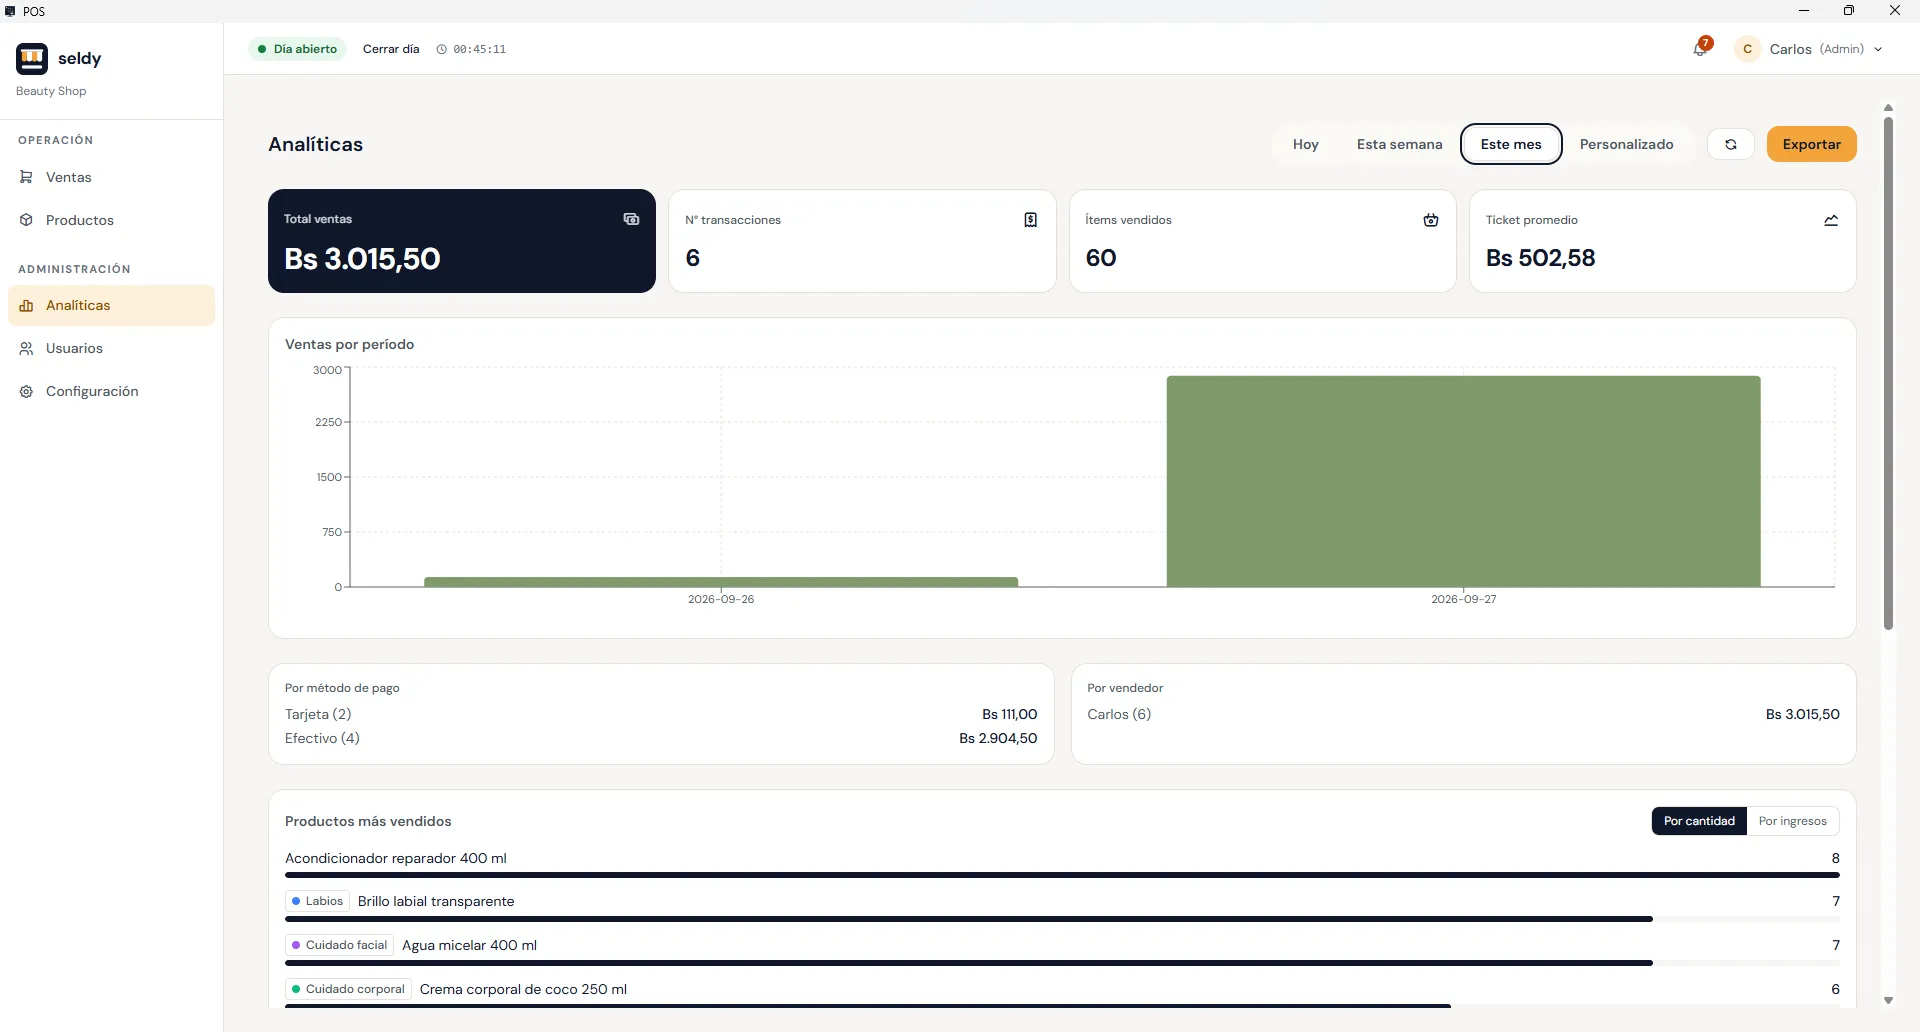Click the Exportar button
This screenshot has width=1920, height=1032.
point(1811,144)
